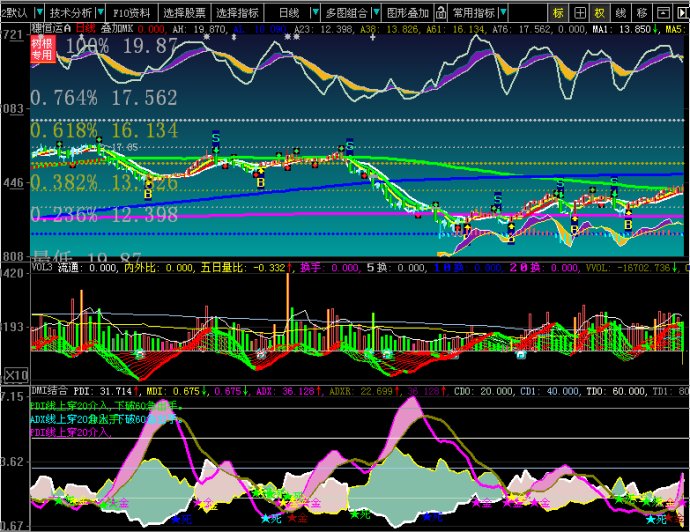
Task: Open the 日线 period dropdown arrow
Action: coord(315,13)
